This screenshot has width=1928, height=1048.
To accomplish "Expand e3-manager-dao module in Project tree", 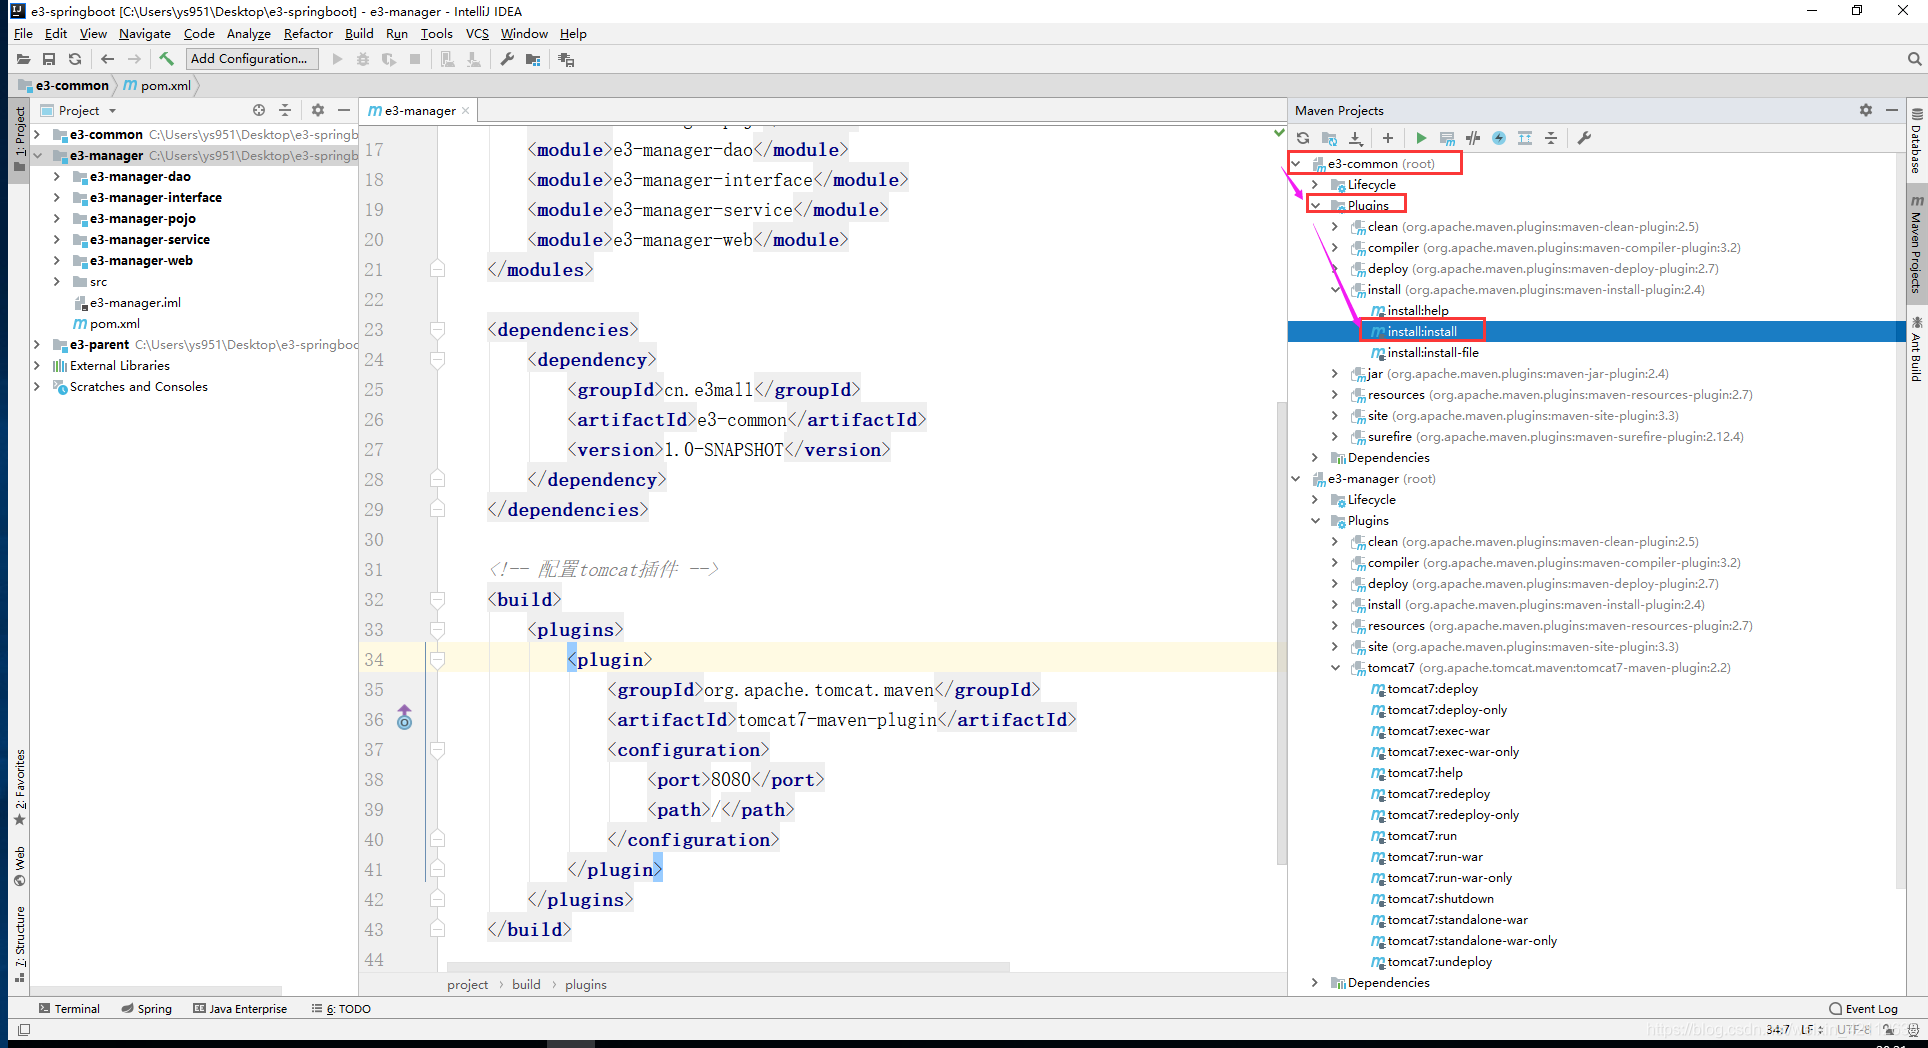I will [x=57, y=177].
